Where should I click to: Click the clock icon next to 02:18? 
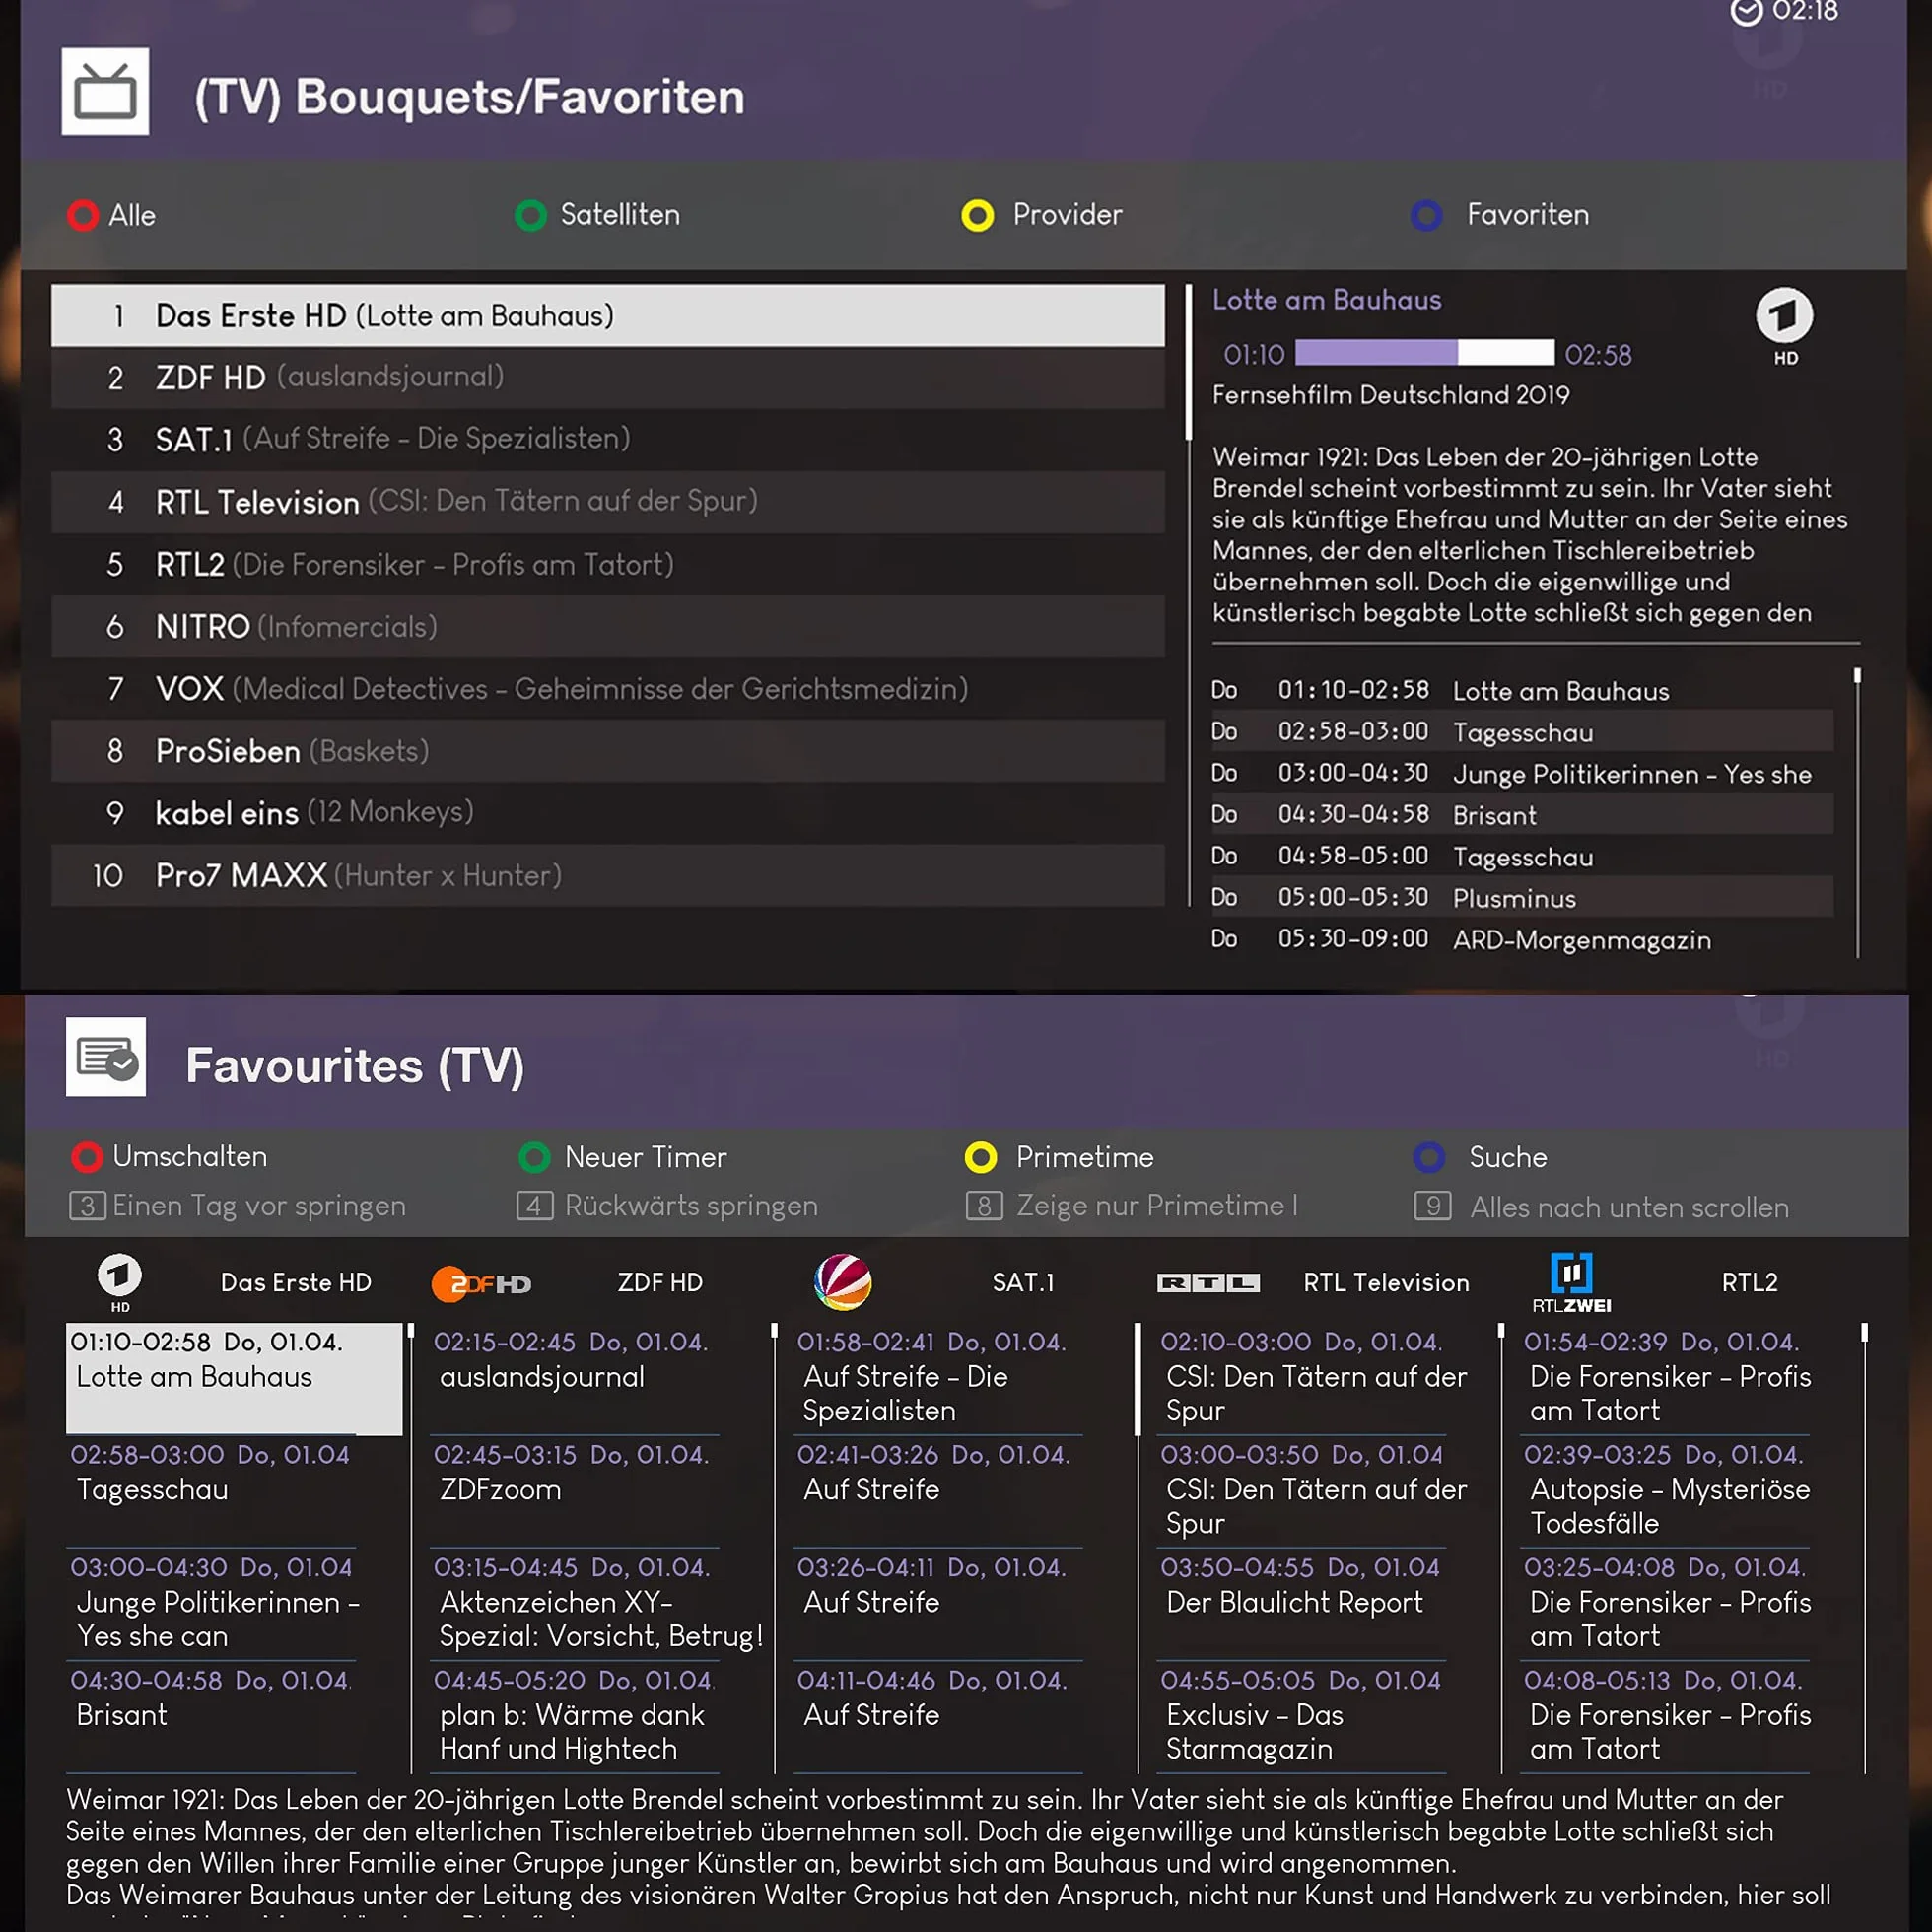click(1746, 12)
